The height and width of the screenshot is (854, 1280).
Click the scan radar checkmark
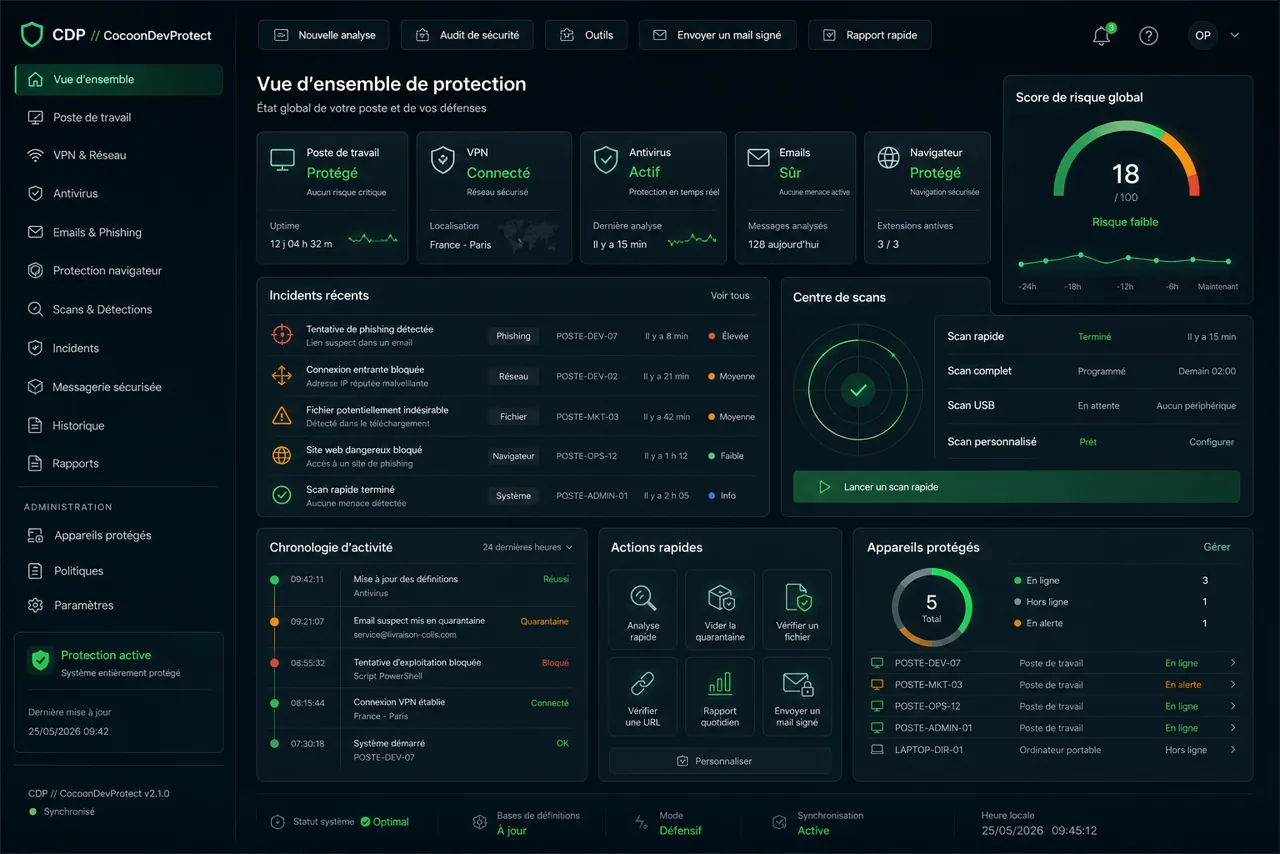point(857,390)
